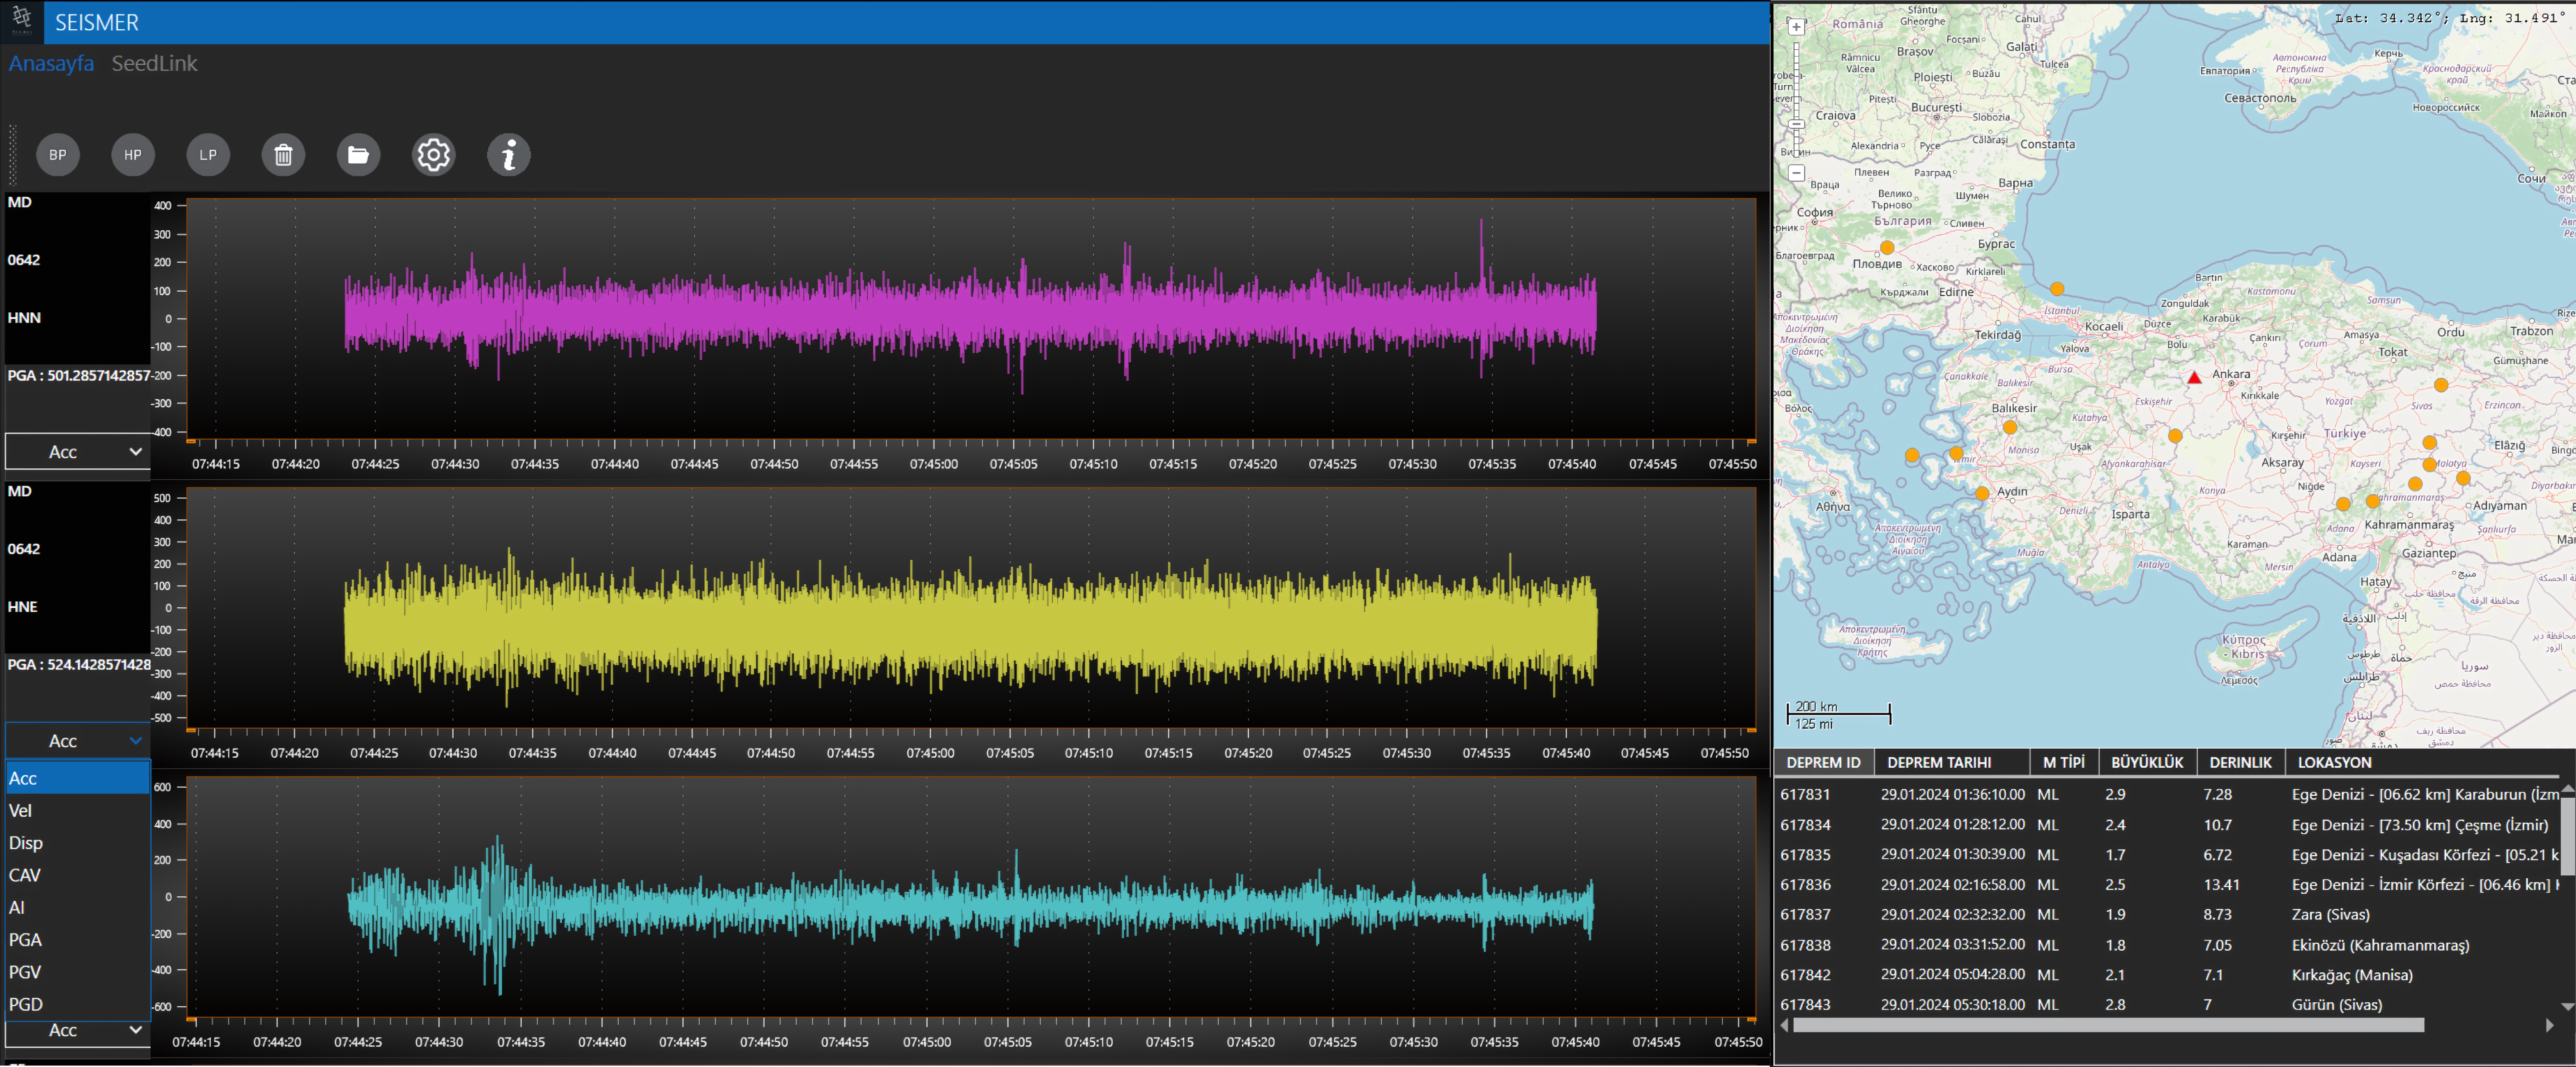Screen dimensions: 2576x1067
Task: Show info with the i icon
Action: click(x=509, y=155)
